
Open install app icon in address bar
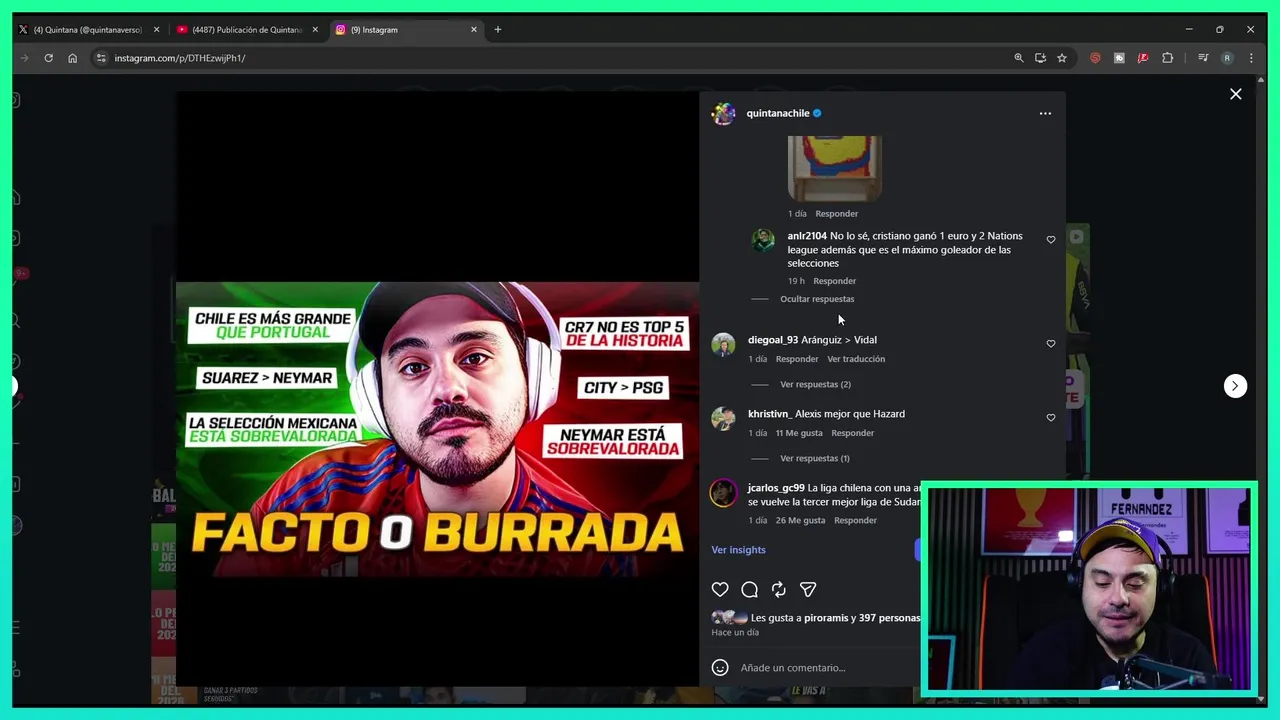pyautogui.click(x=1040, y=58)
